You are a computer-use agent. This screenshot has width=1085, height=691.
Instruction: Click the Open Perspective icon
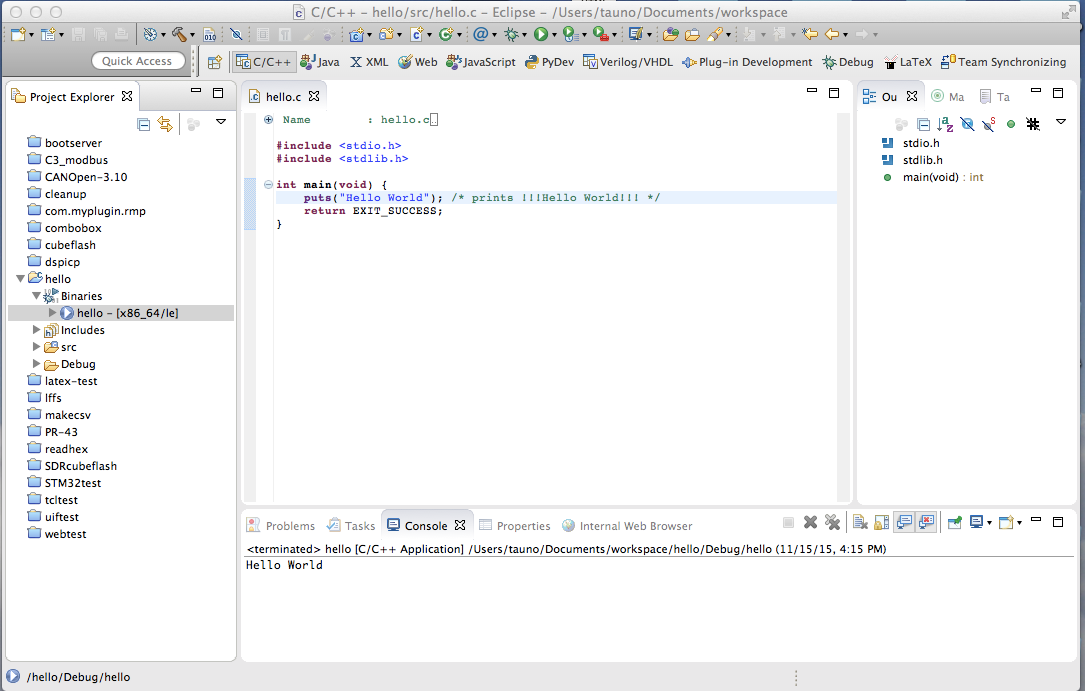pyautogui.click(x=214, y=62)
